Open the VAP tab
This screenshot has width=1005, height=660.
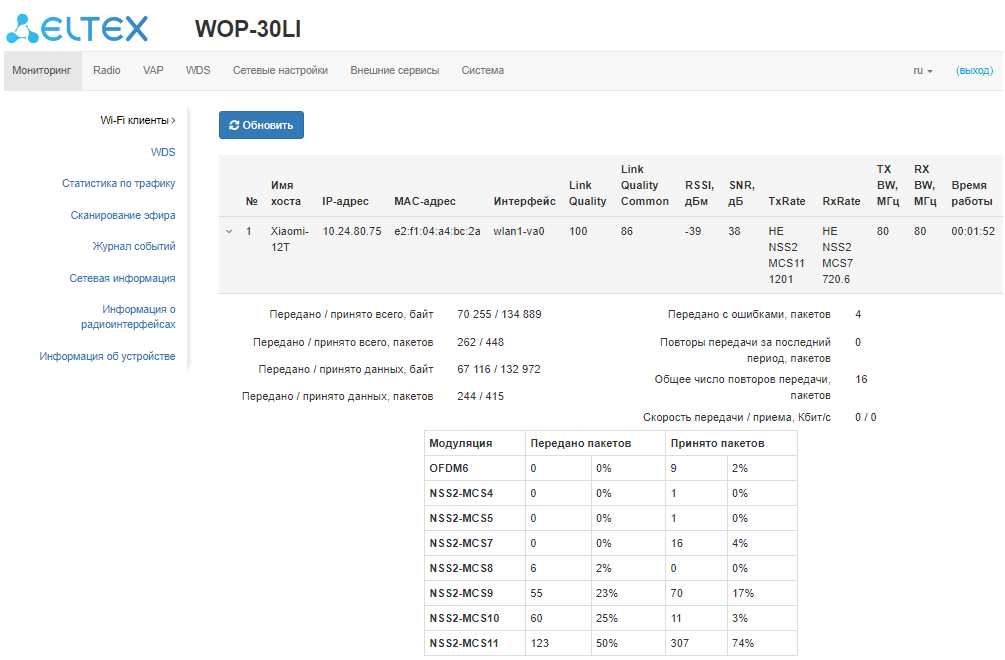pyautogui.click(x=153, y=71)
